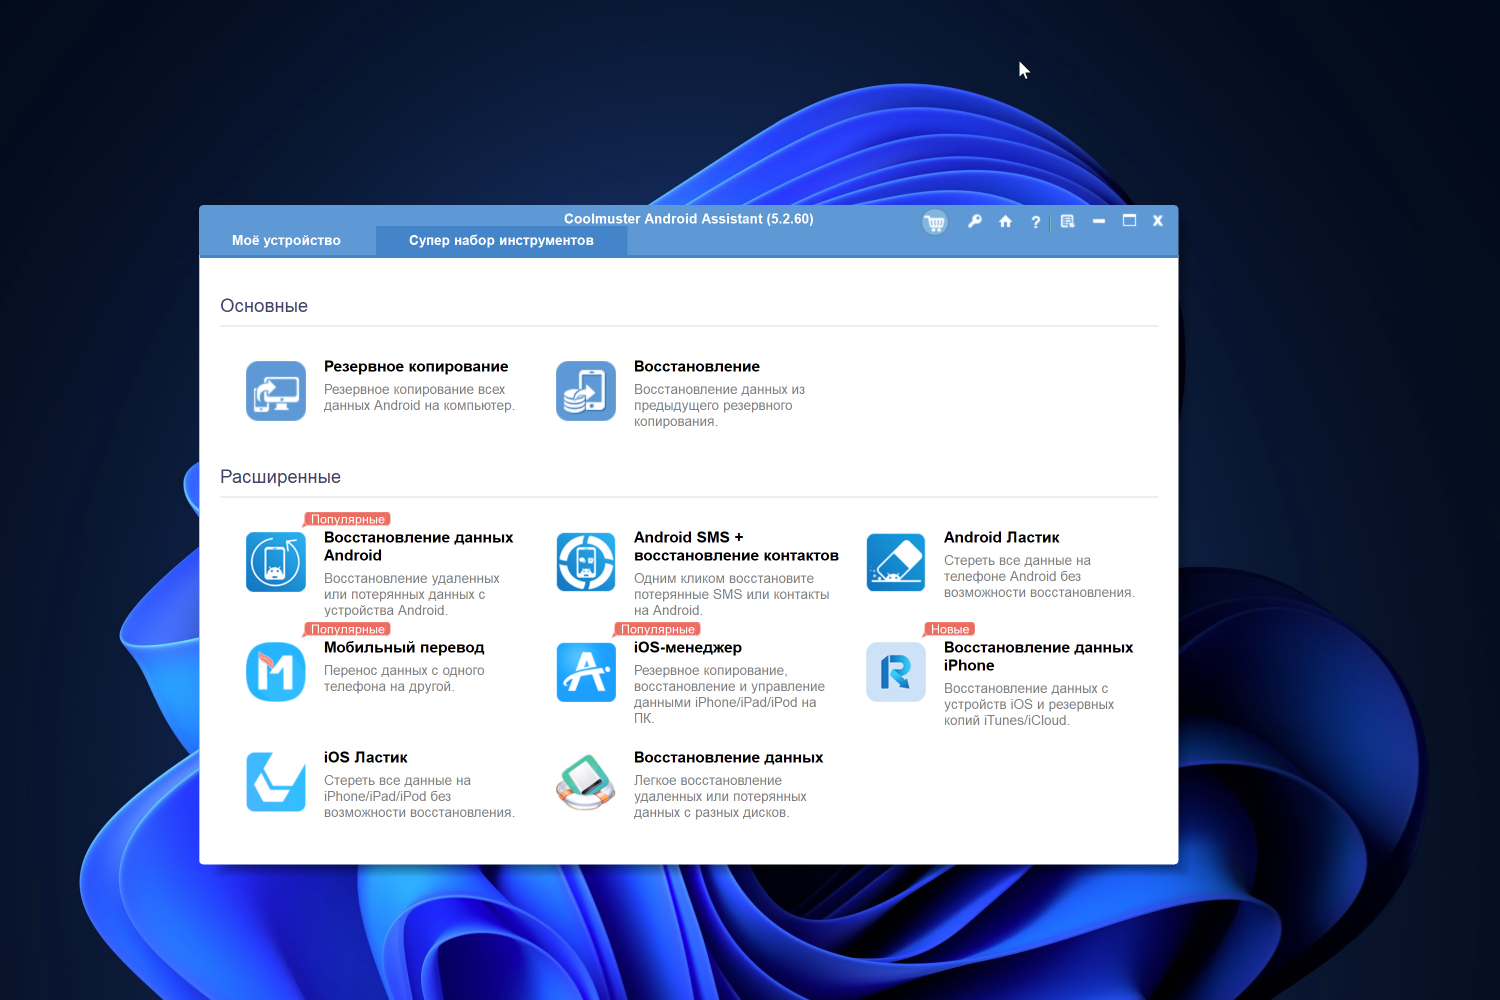Open the Мобильный перевод title

coord(404,647)
